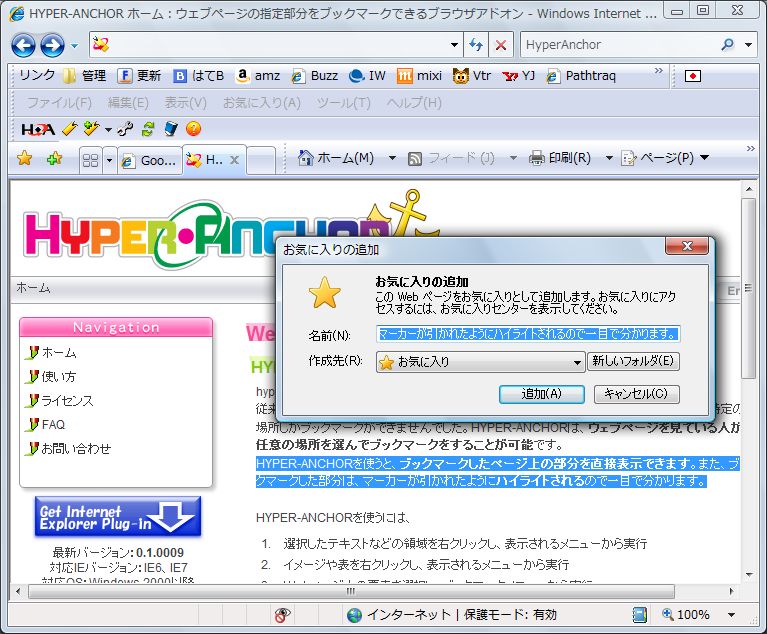The image size is (767, 634).
Task: Open HyperAnchor settings wrench icon
Action: 126,129
